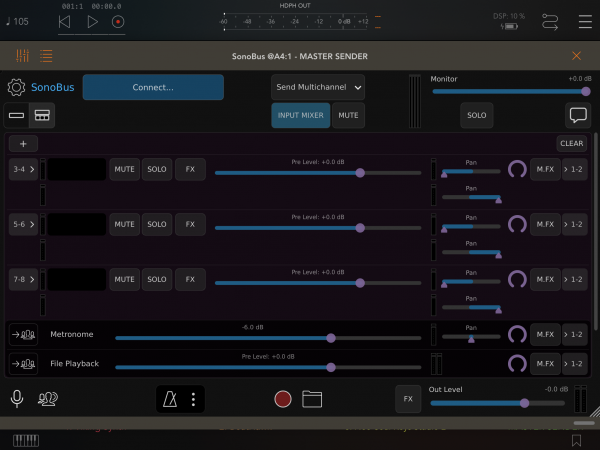Click the 3-4 channel name field

pos(77,169)
